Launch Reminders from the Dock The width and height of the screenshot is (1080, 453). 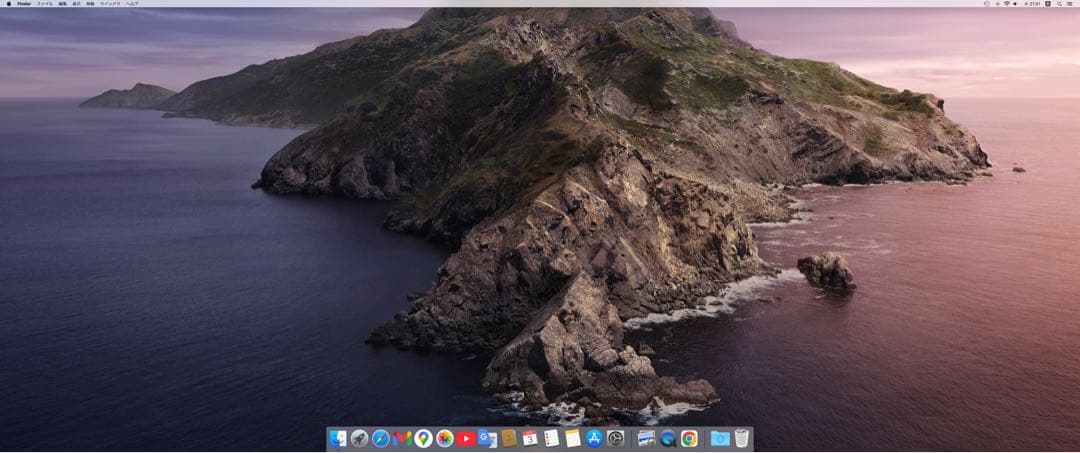551,438
